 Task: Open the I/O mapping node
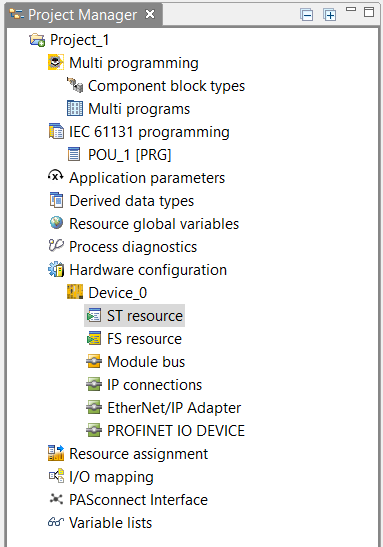click(101, 477)
